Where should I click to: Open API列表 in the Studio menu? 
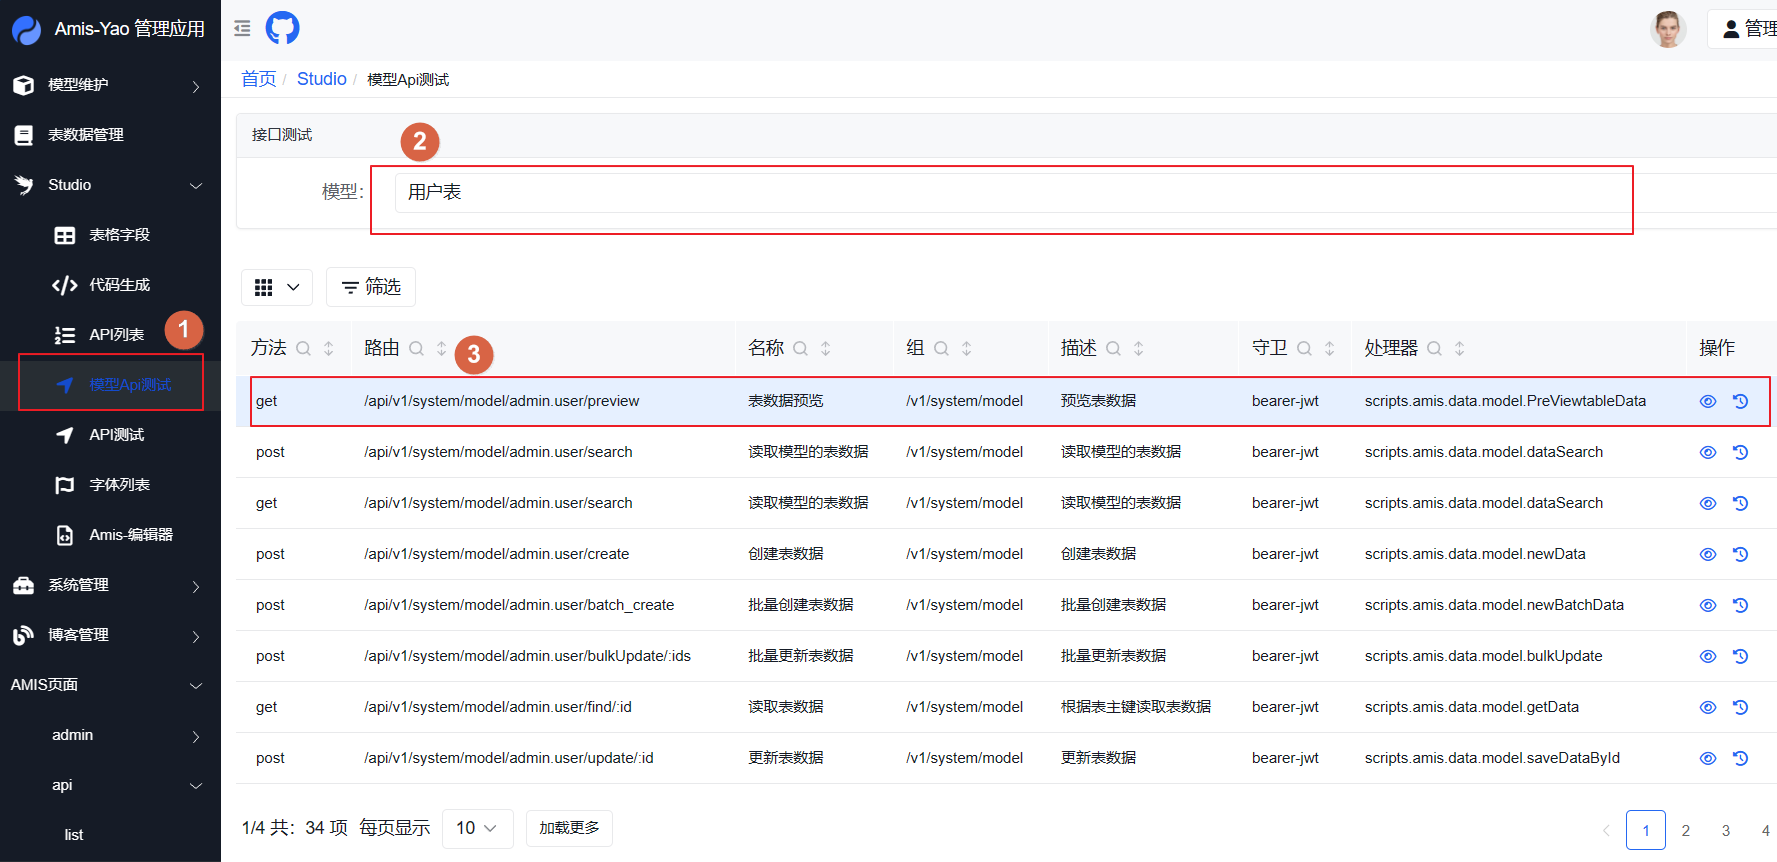(116, 335)
